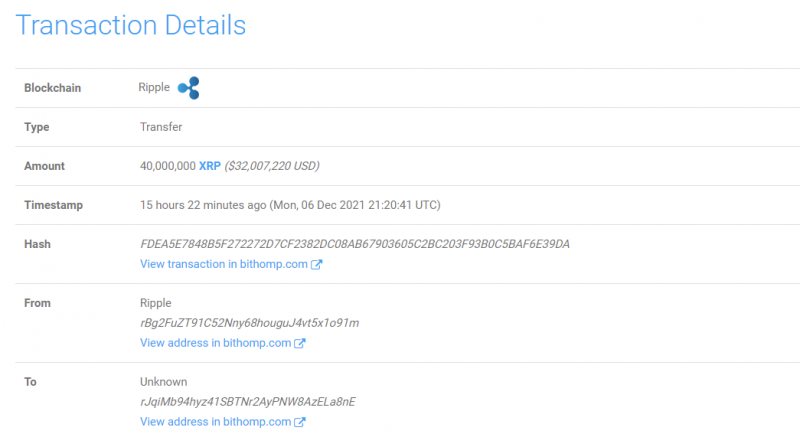This screenshot has width=800, height=447.
Task: Click the Unknown recipient label
Action: pyautogui.click(x=163, y=382)
